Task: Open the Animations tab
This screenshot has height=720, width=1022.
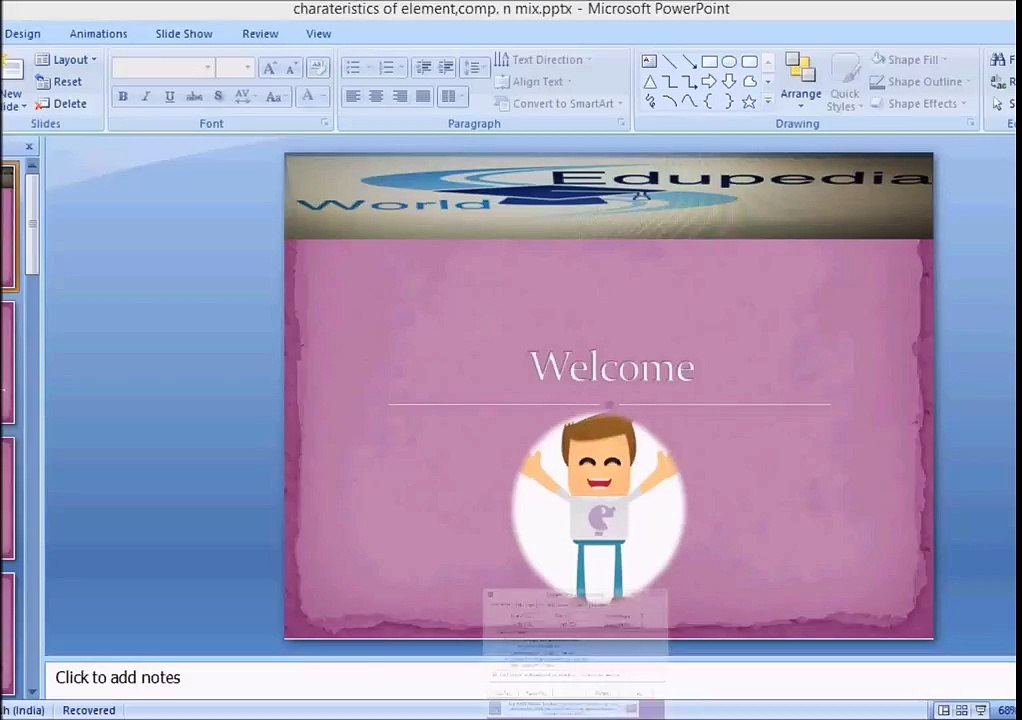Action: coord(98,34)
